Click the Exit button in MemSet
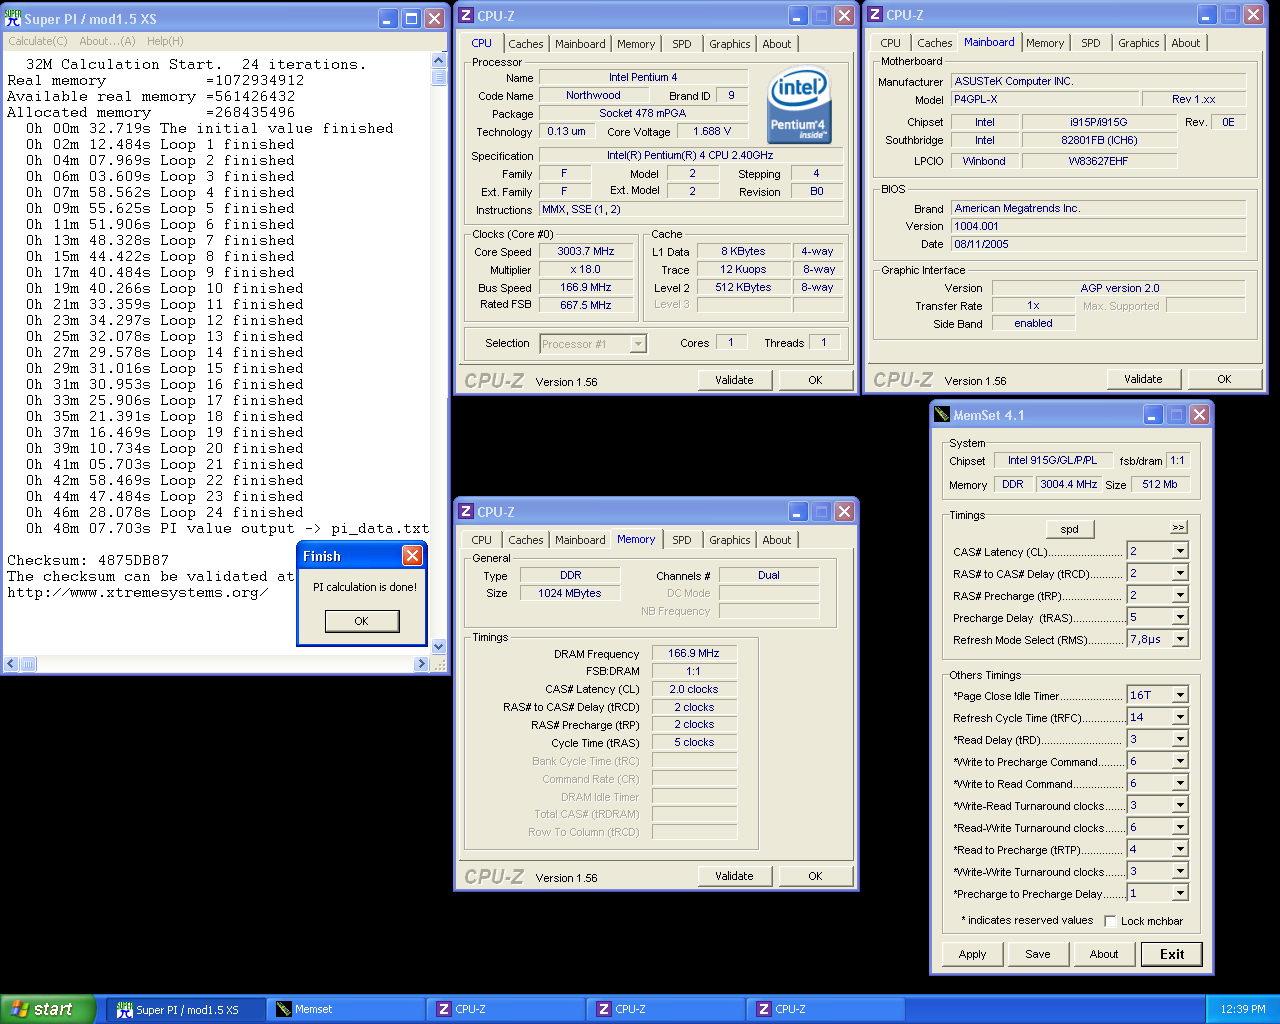Image resolution: width=1280 pixels, height=1024 pixels. tap(1172, 954)
